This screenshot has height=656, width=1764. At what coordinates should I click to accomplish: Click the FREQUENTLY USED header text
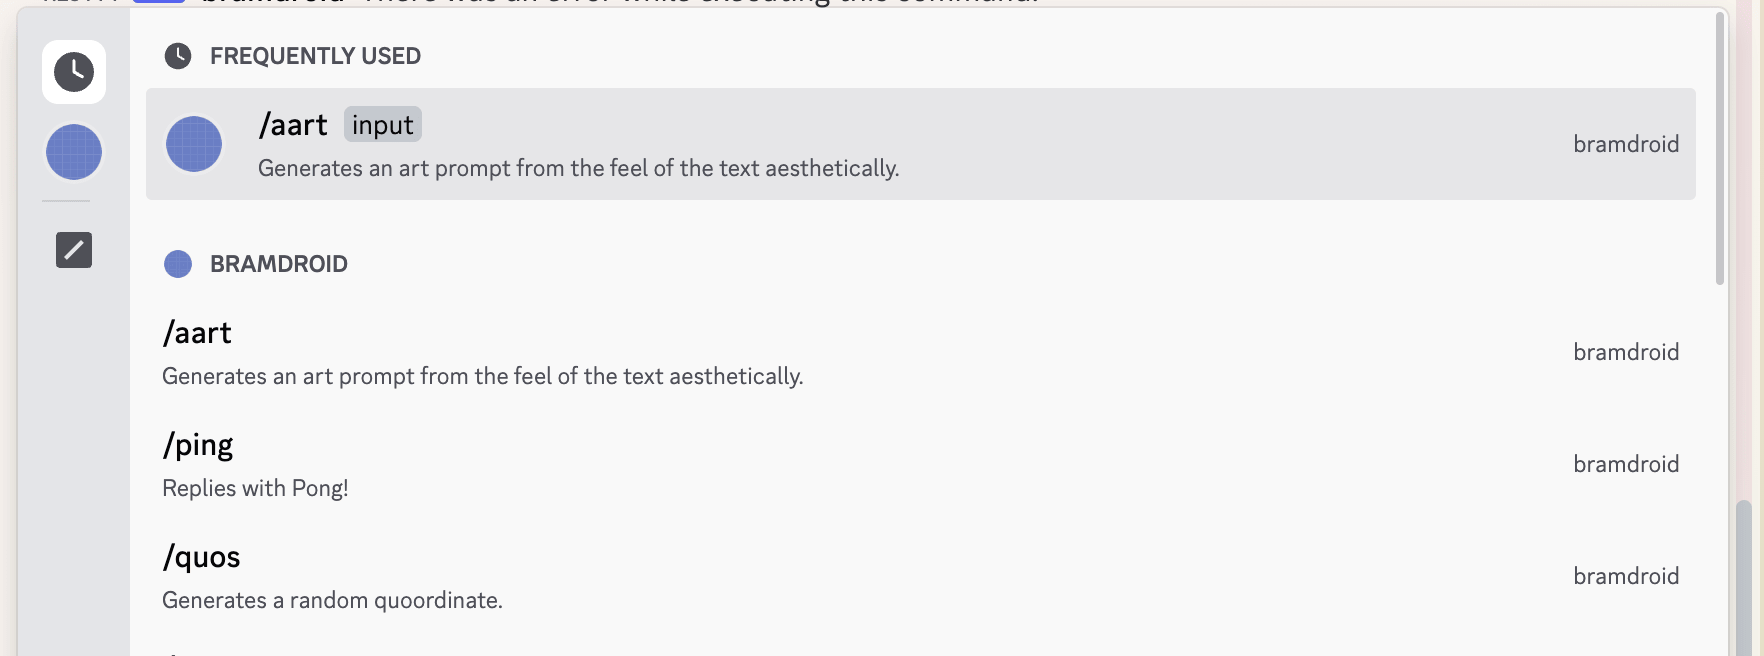tap(315, 56)
